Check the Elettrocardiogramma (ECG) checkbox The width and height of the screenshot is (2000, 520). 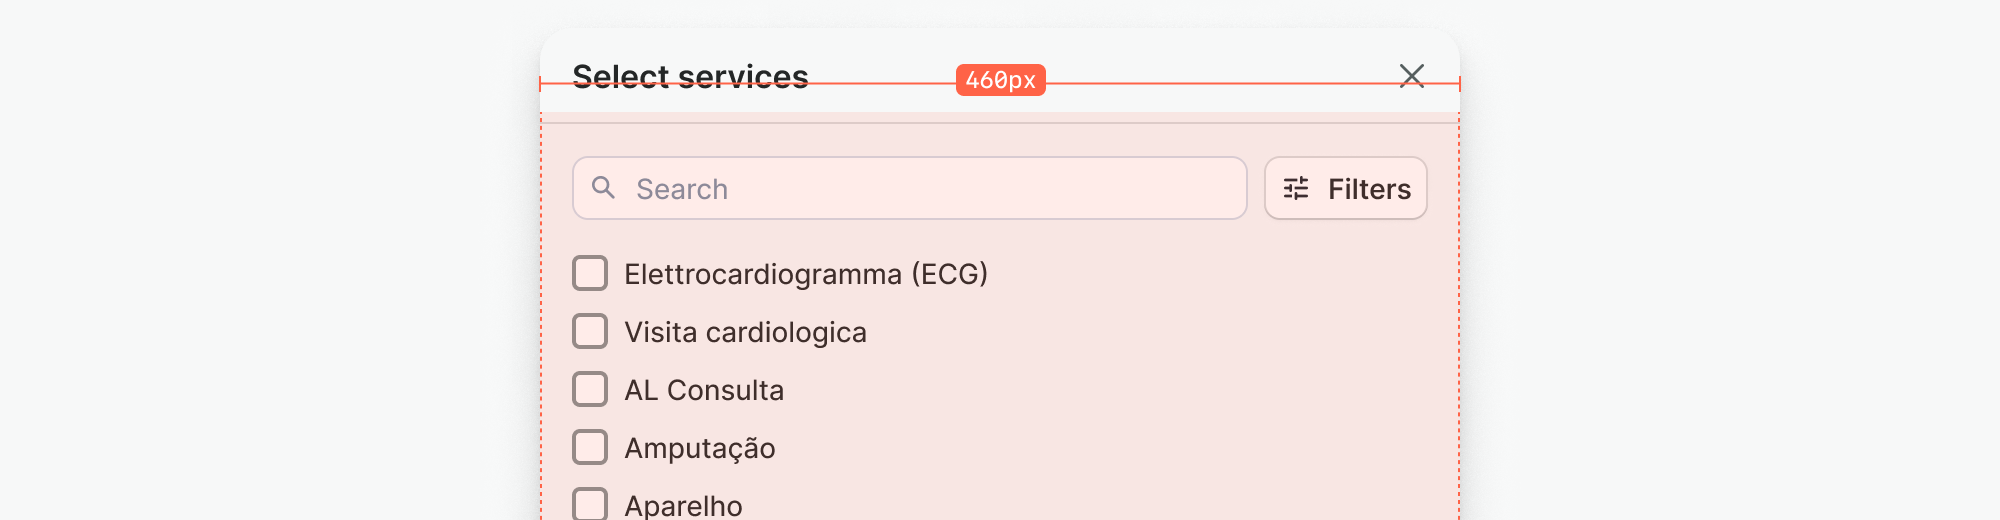point(590,273)
